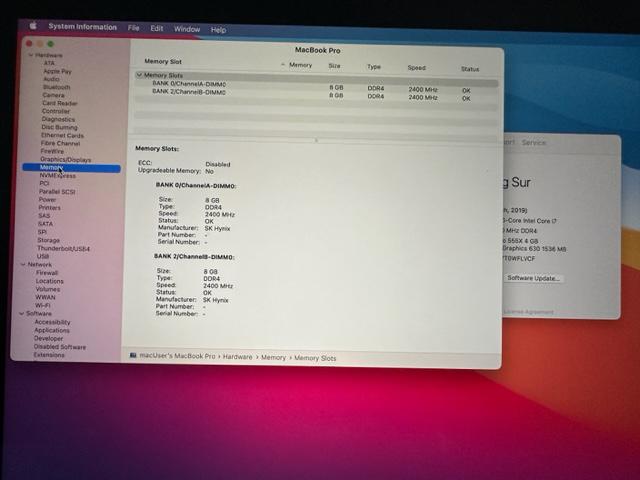This screenshot has width=640, height=480.
Task: Open the Window menu
Action: (x=187, y=30)
